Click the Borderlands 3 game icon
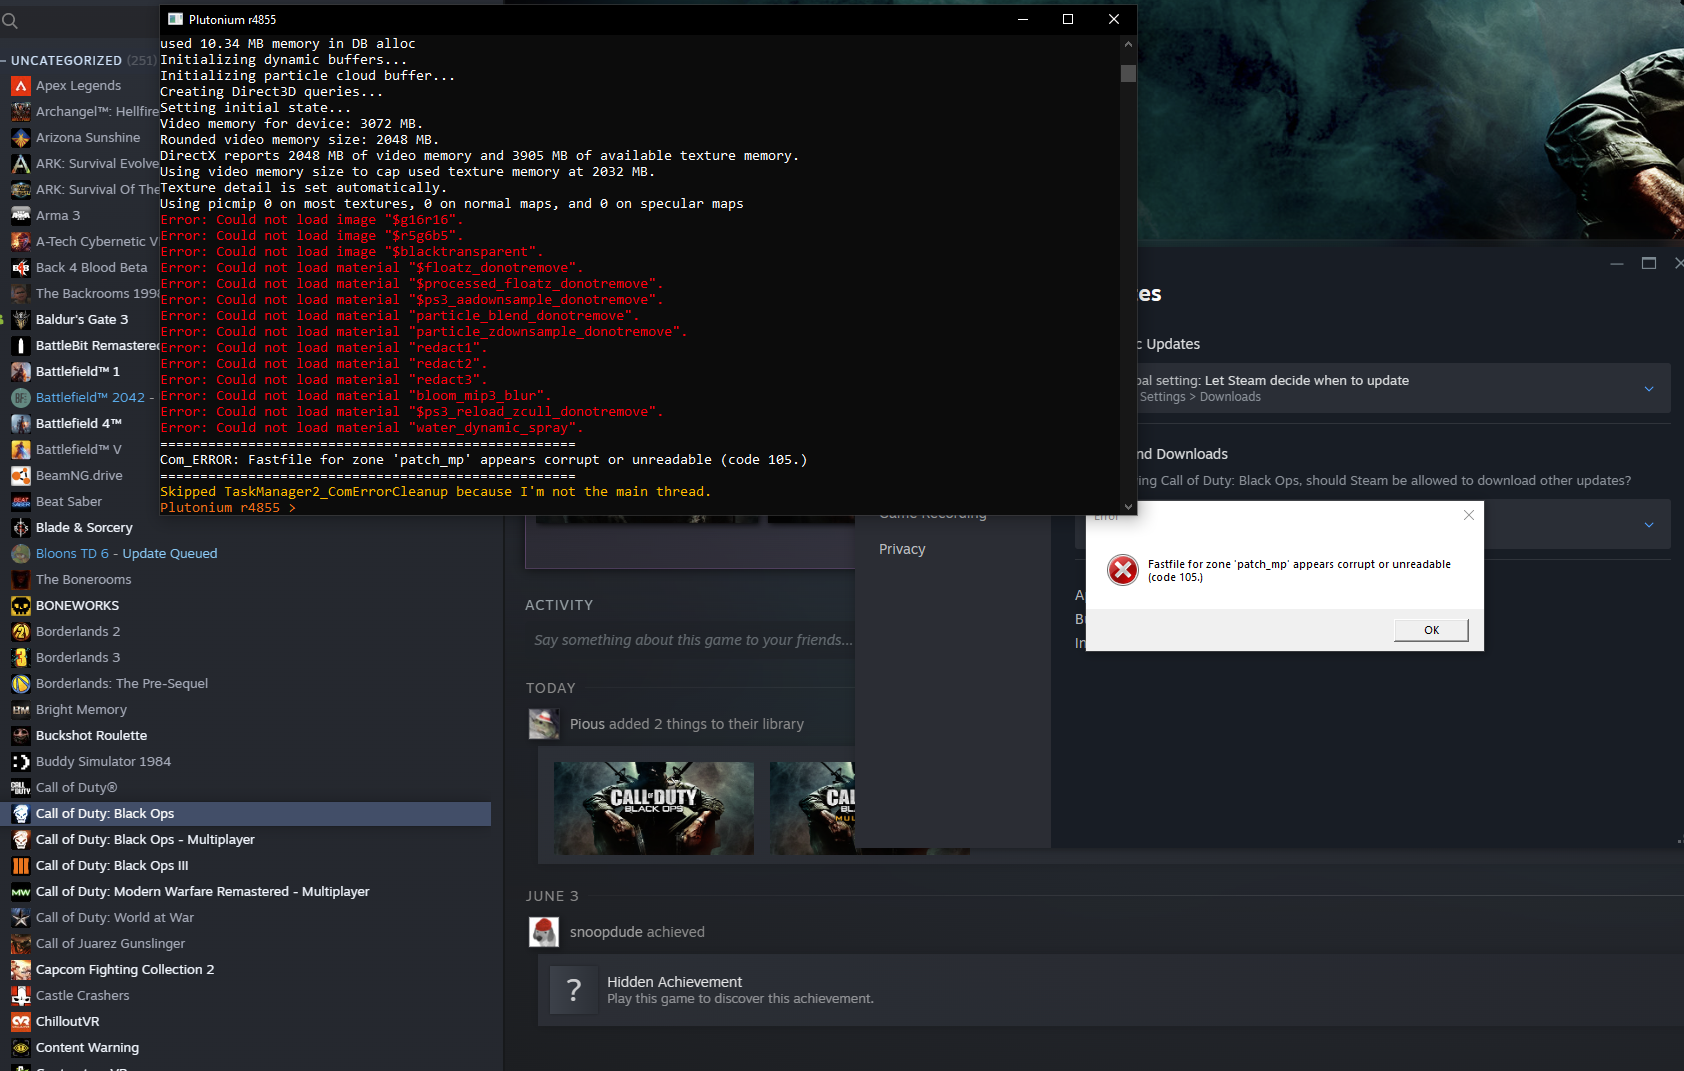Image resolution: width=1684 pixels, height=1071 pixels. tap(21, 658)
